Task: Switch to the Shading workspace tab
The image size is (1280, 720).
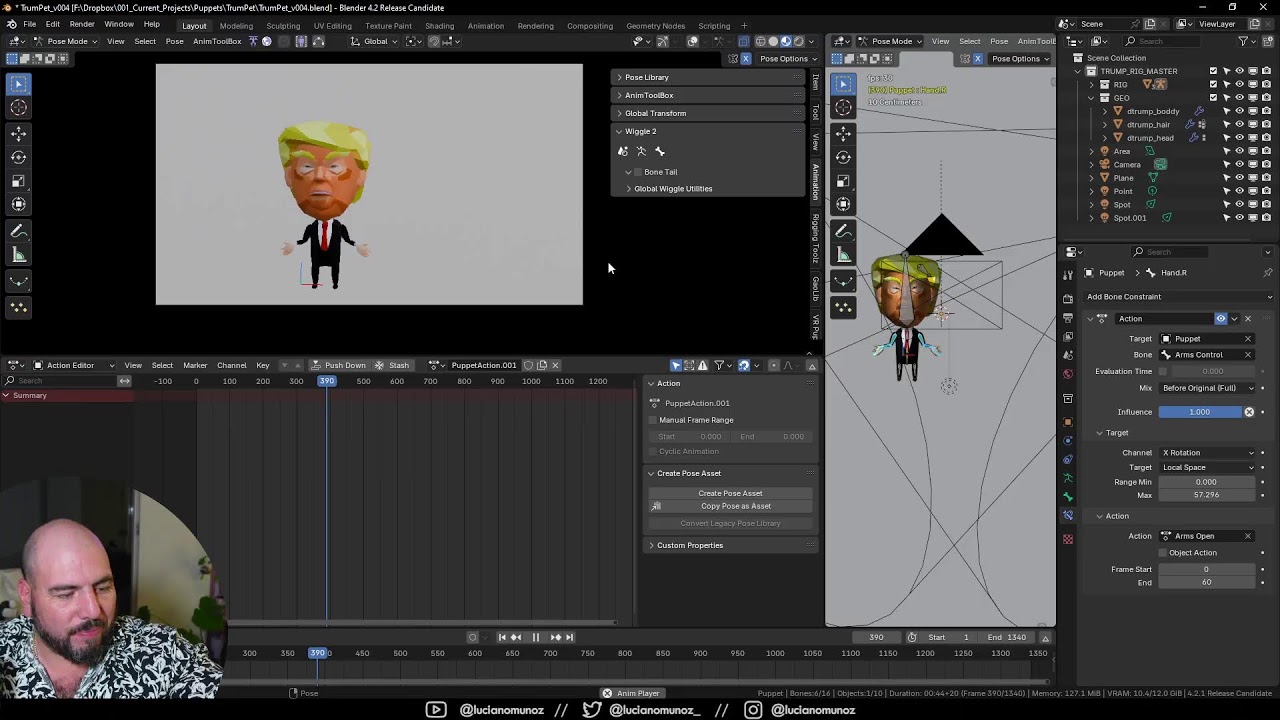Action: [x=439, y=25]
